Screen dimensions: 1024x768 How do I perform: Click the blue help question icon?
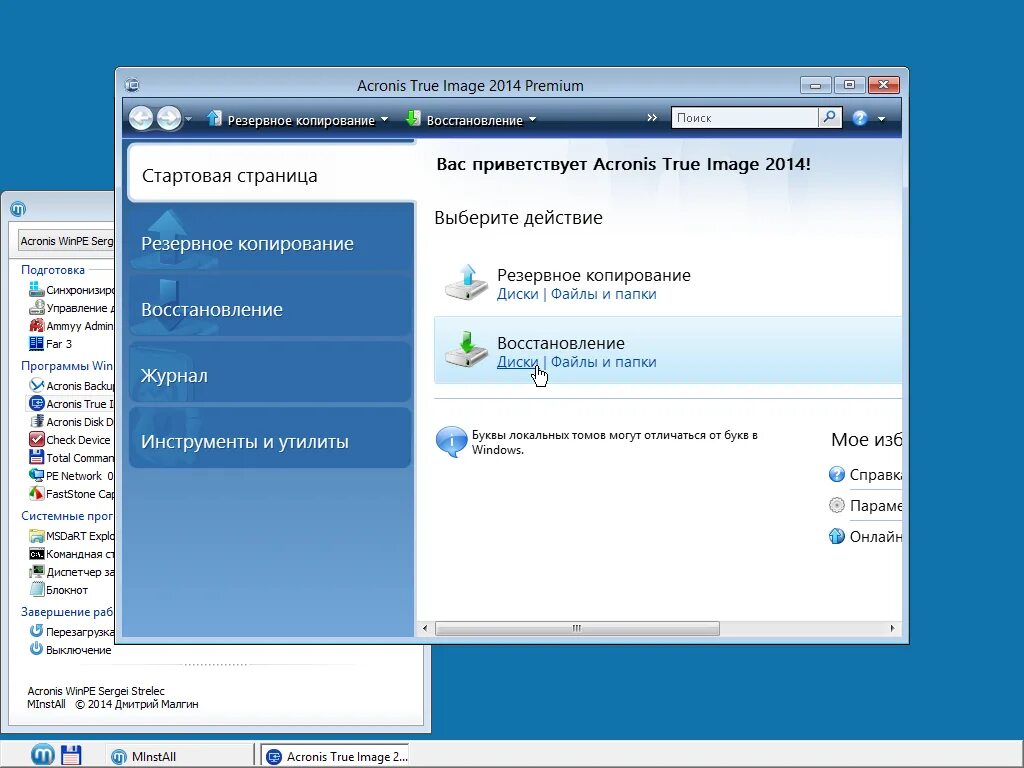(860, 118)
